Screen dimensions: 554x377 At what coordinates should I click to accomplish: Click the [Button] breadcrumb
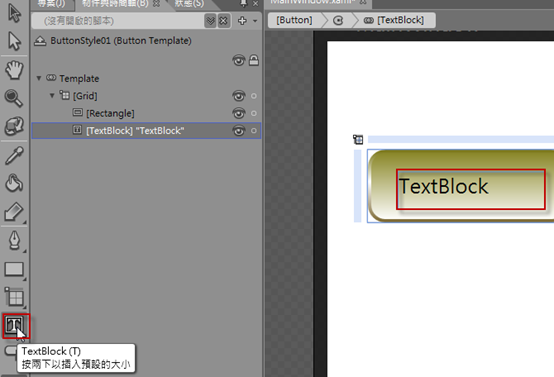[294, 20]
